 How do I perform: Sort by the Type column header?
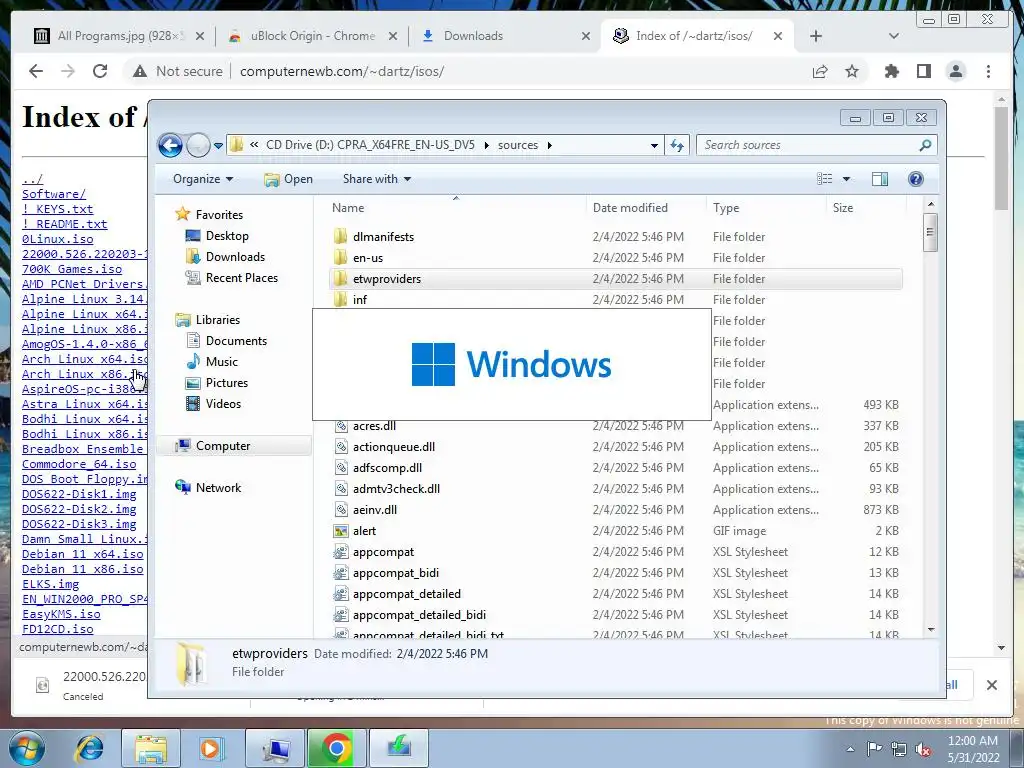click(726, 208)
